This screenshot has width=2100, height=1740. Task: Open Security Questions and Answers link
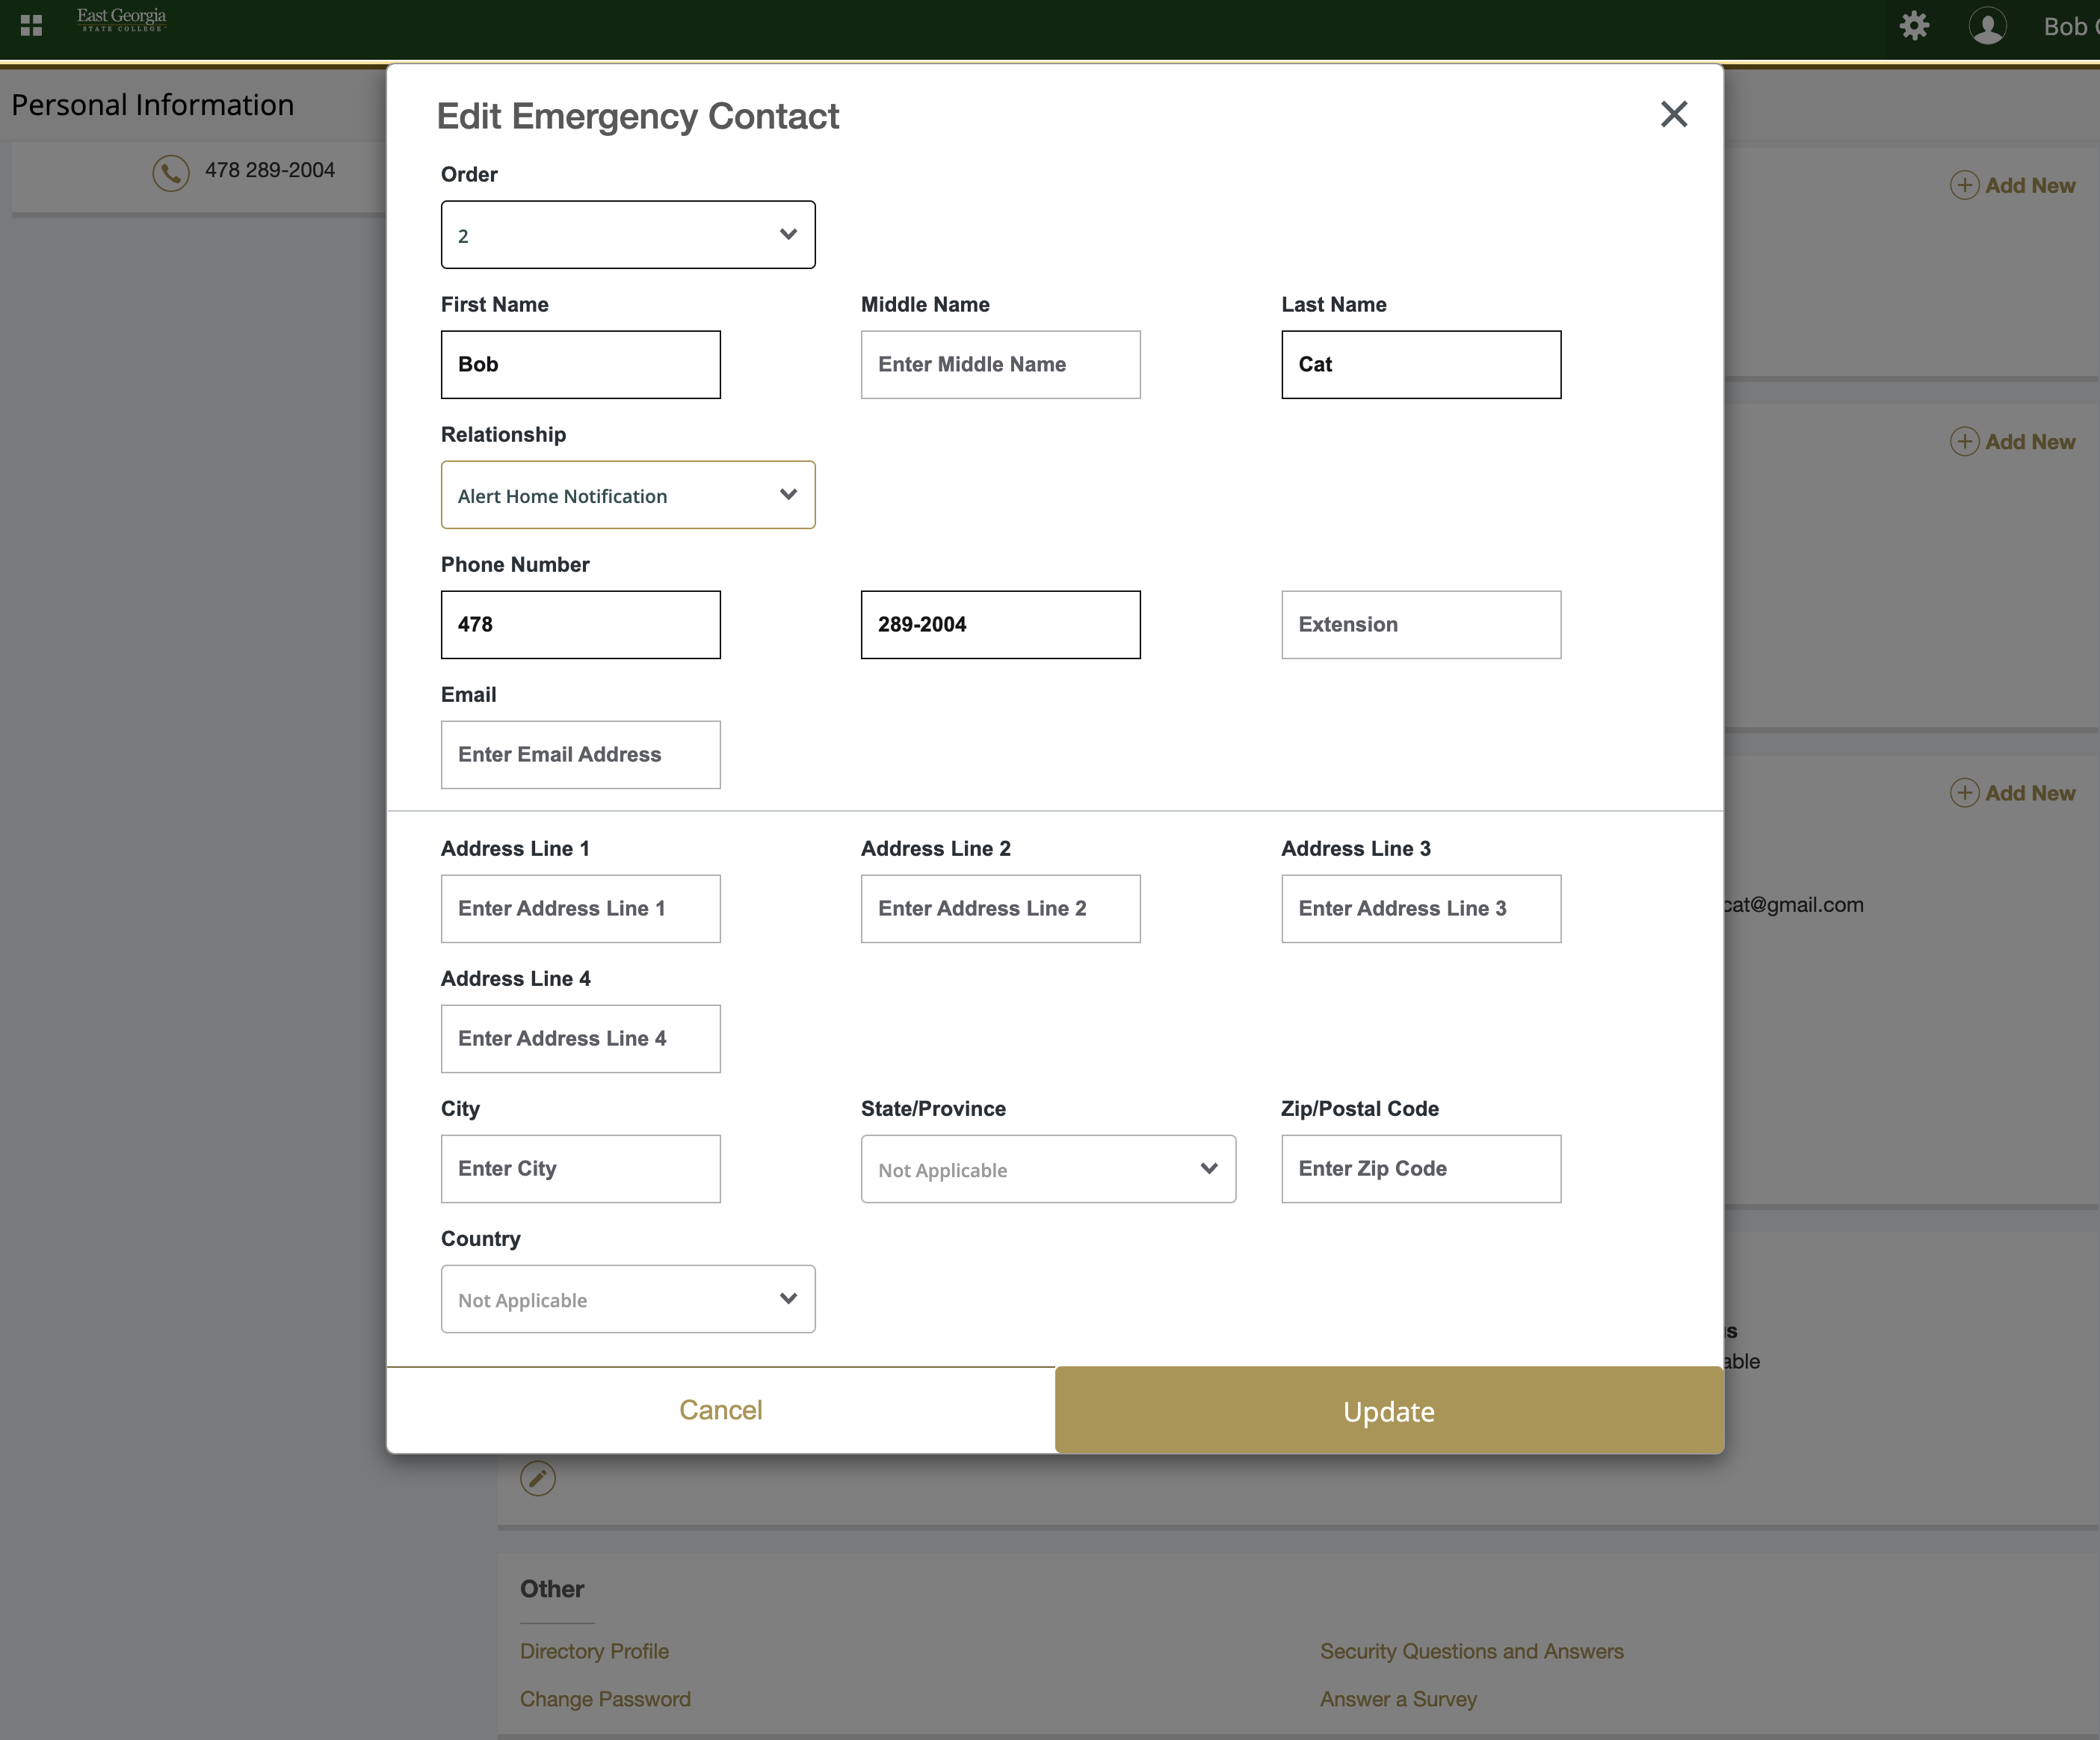pos(1471,1651)
